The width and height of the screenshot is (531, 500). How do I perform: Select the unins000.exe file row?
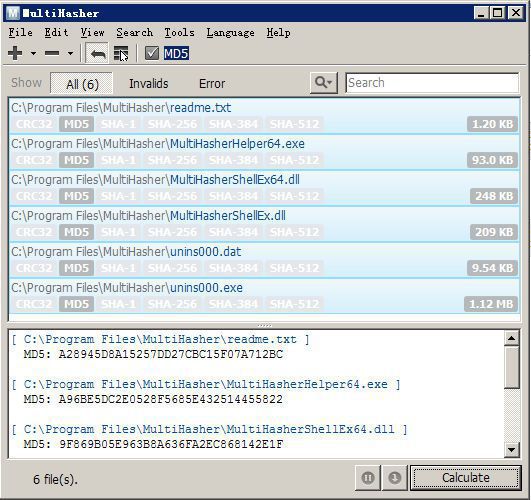(x=264, y=296)
